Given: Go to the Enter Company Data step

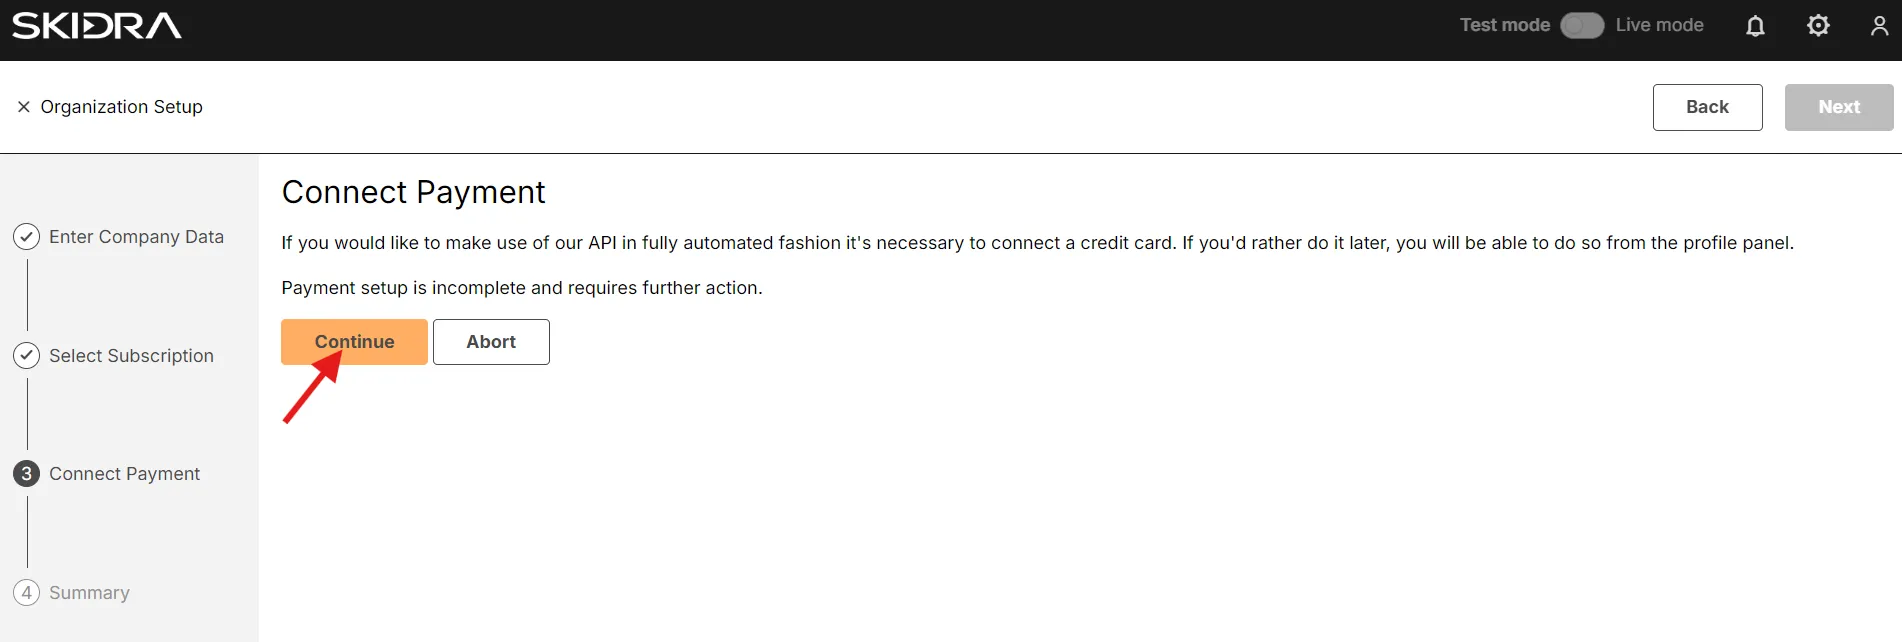Looking at the screenshot, I should 136,237.
